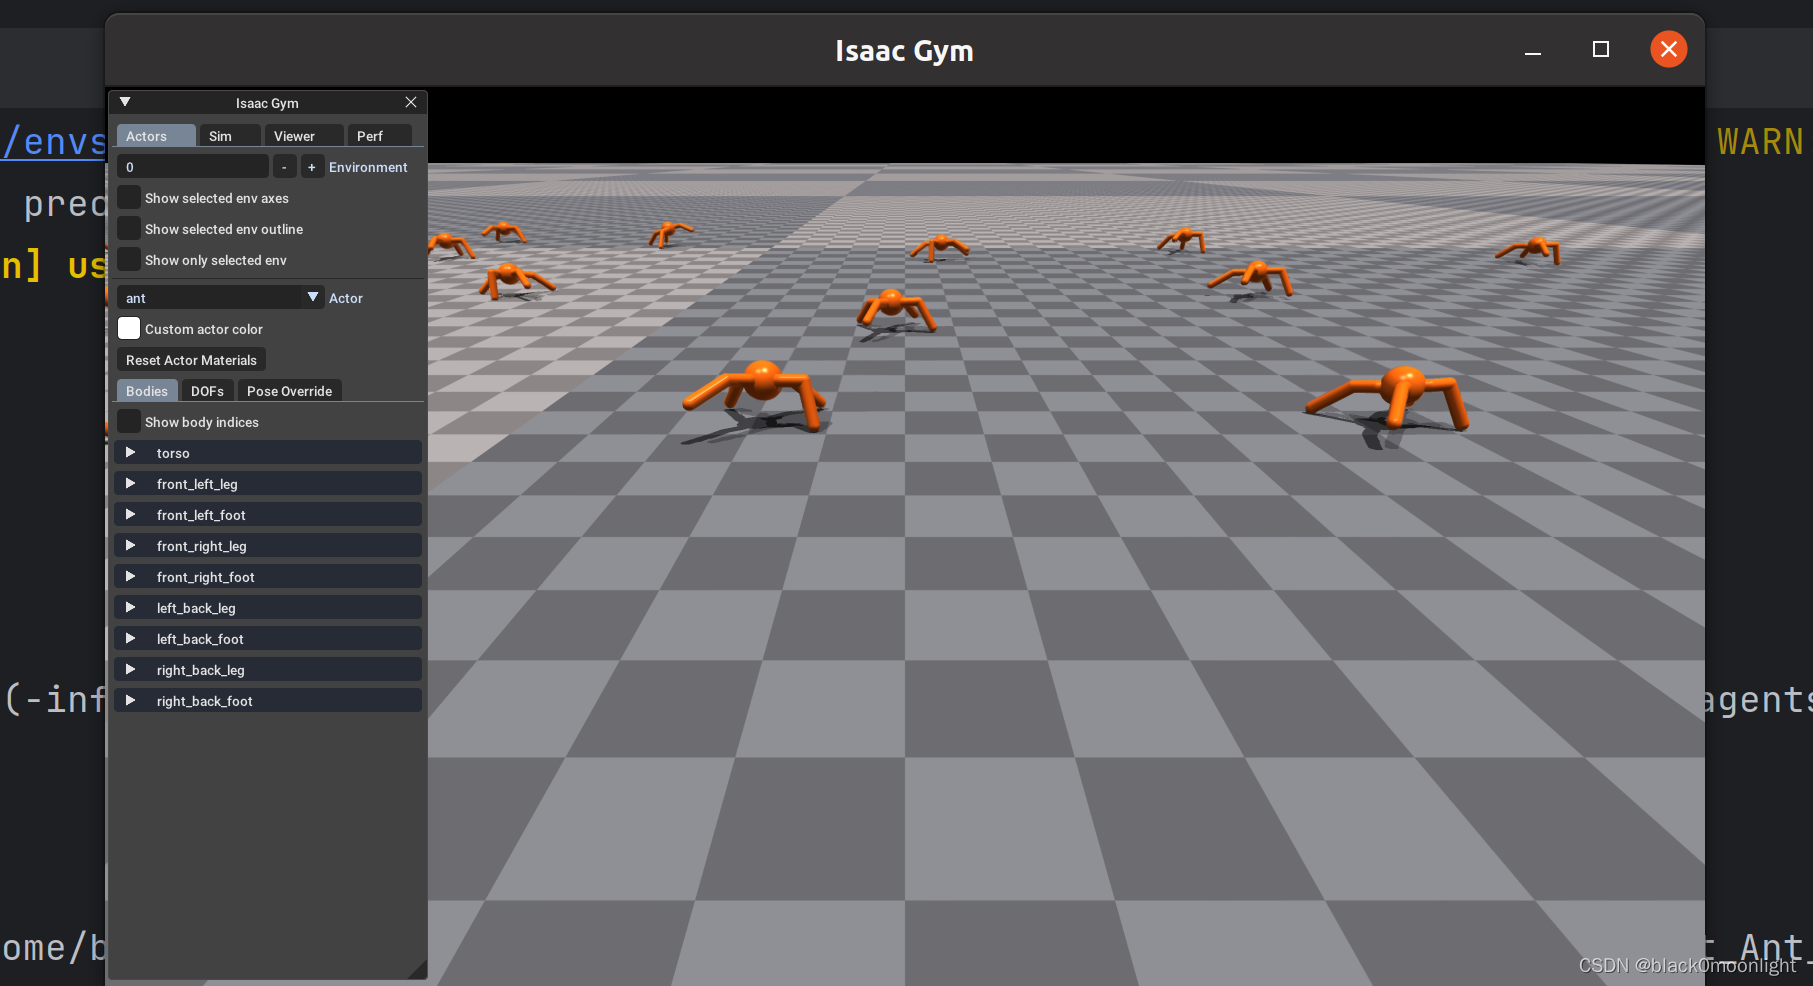Toggle the Custom actor color checkbox

coord(129,329)
